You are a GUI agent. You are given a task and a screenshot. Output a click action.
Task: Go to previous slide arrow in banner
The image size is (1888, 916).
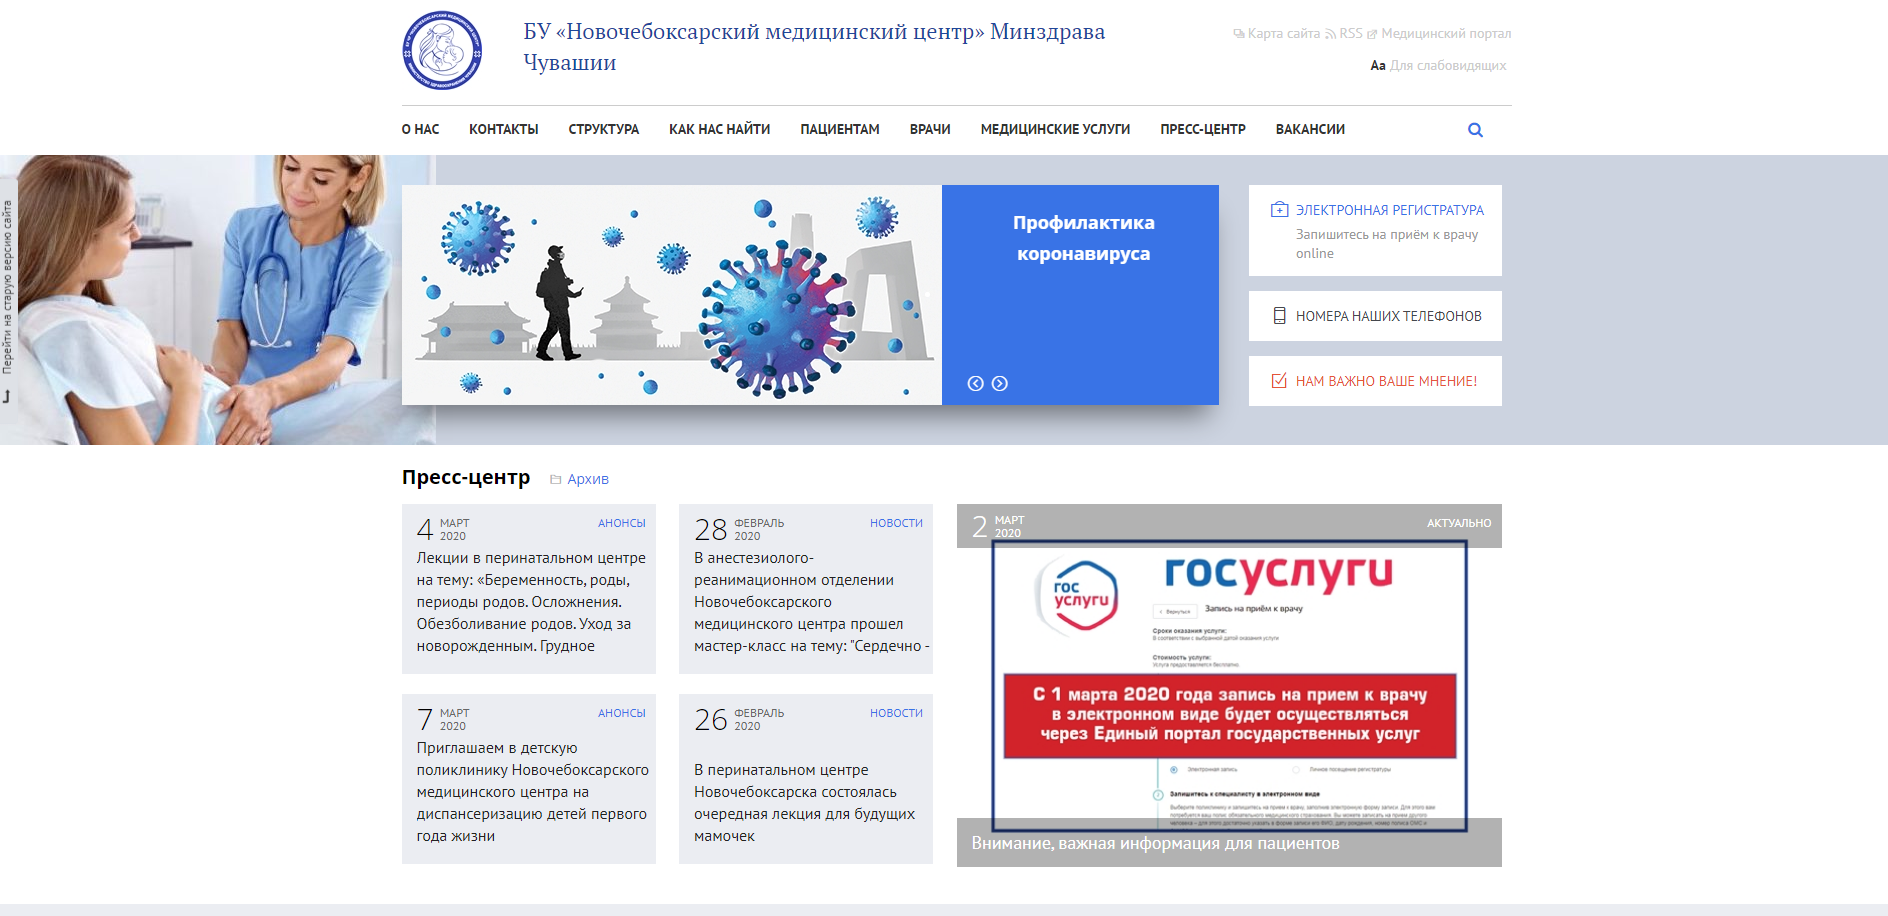point(975,383)
